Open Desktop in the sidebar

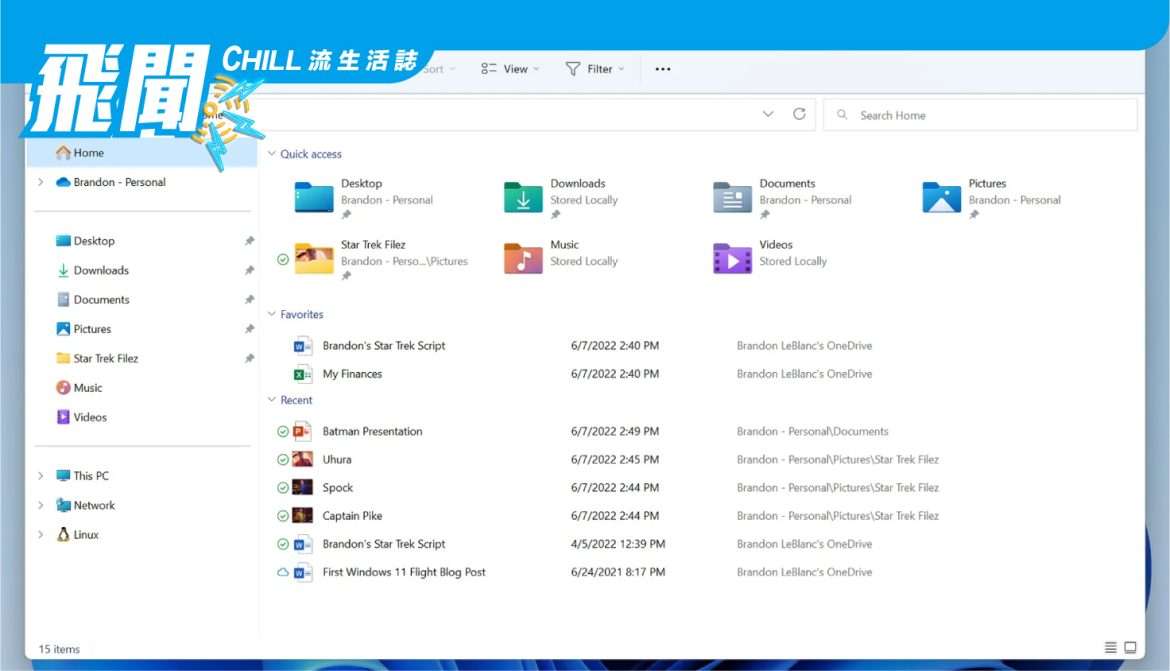click(x=85, y=240)
